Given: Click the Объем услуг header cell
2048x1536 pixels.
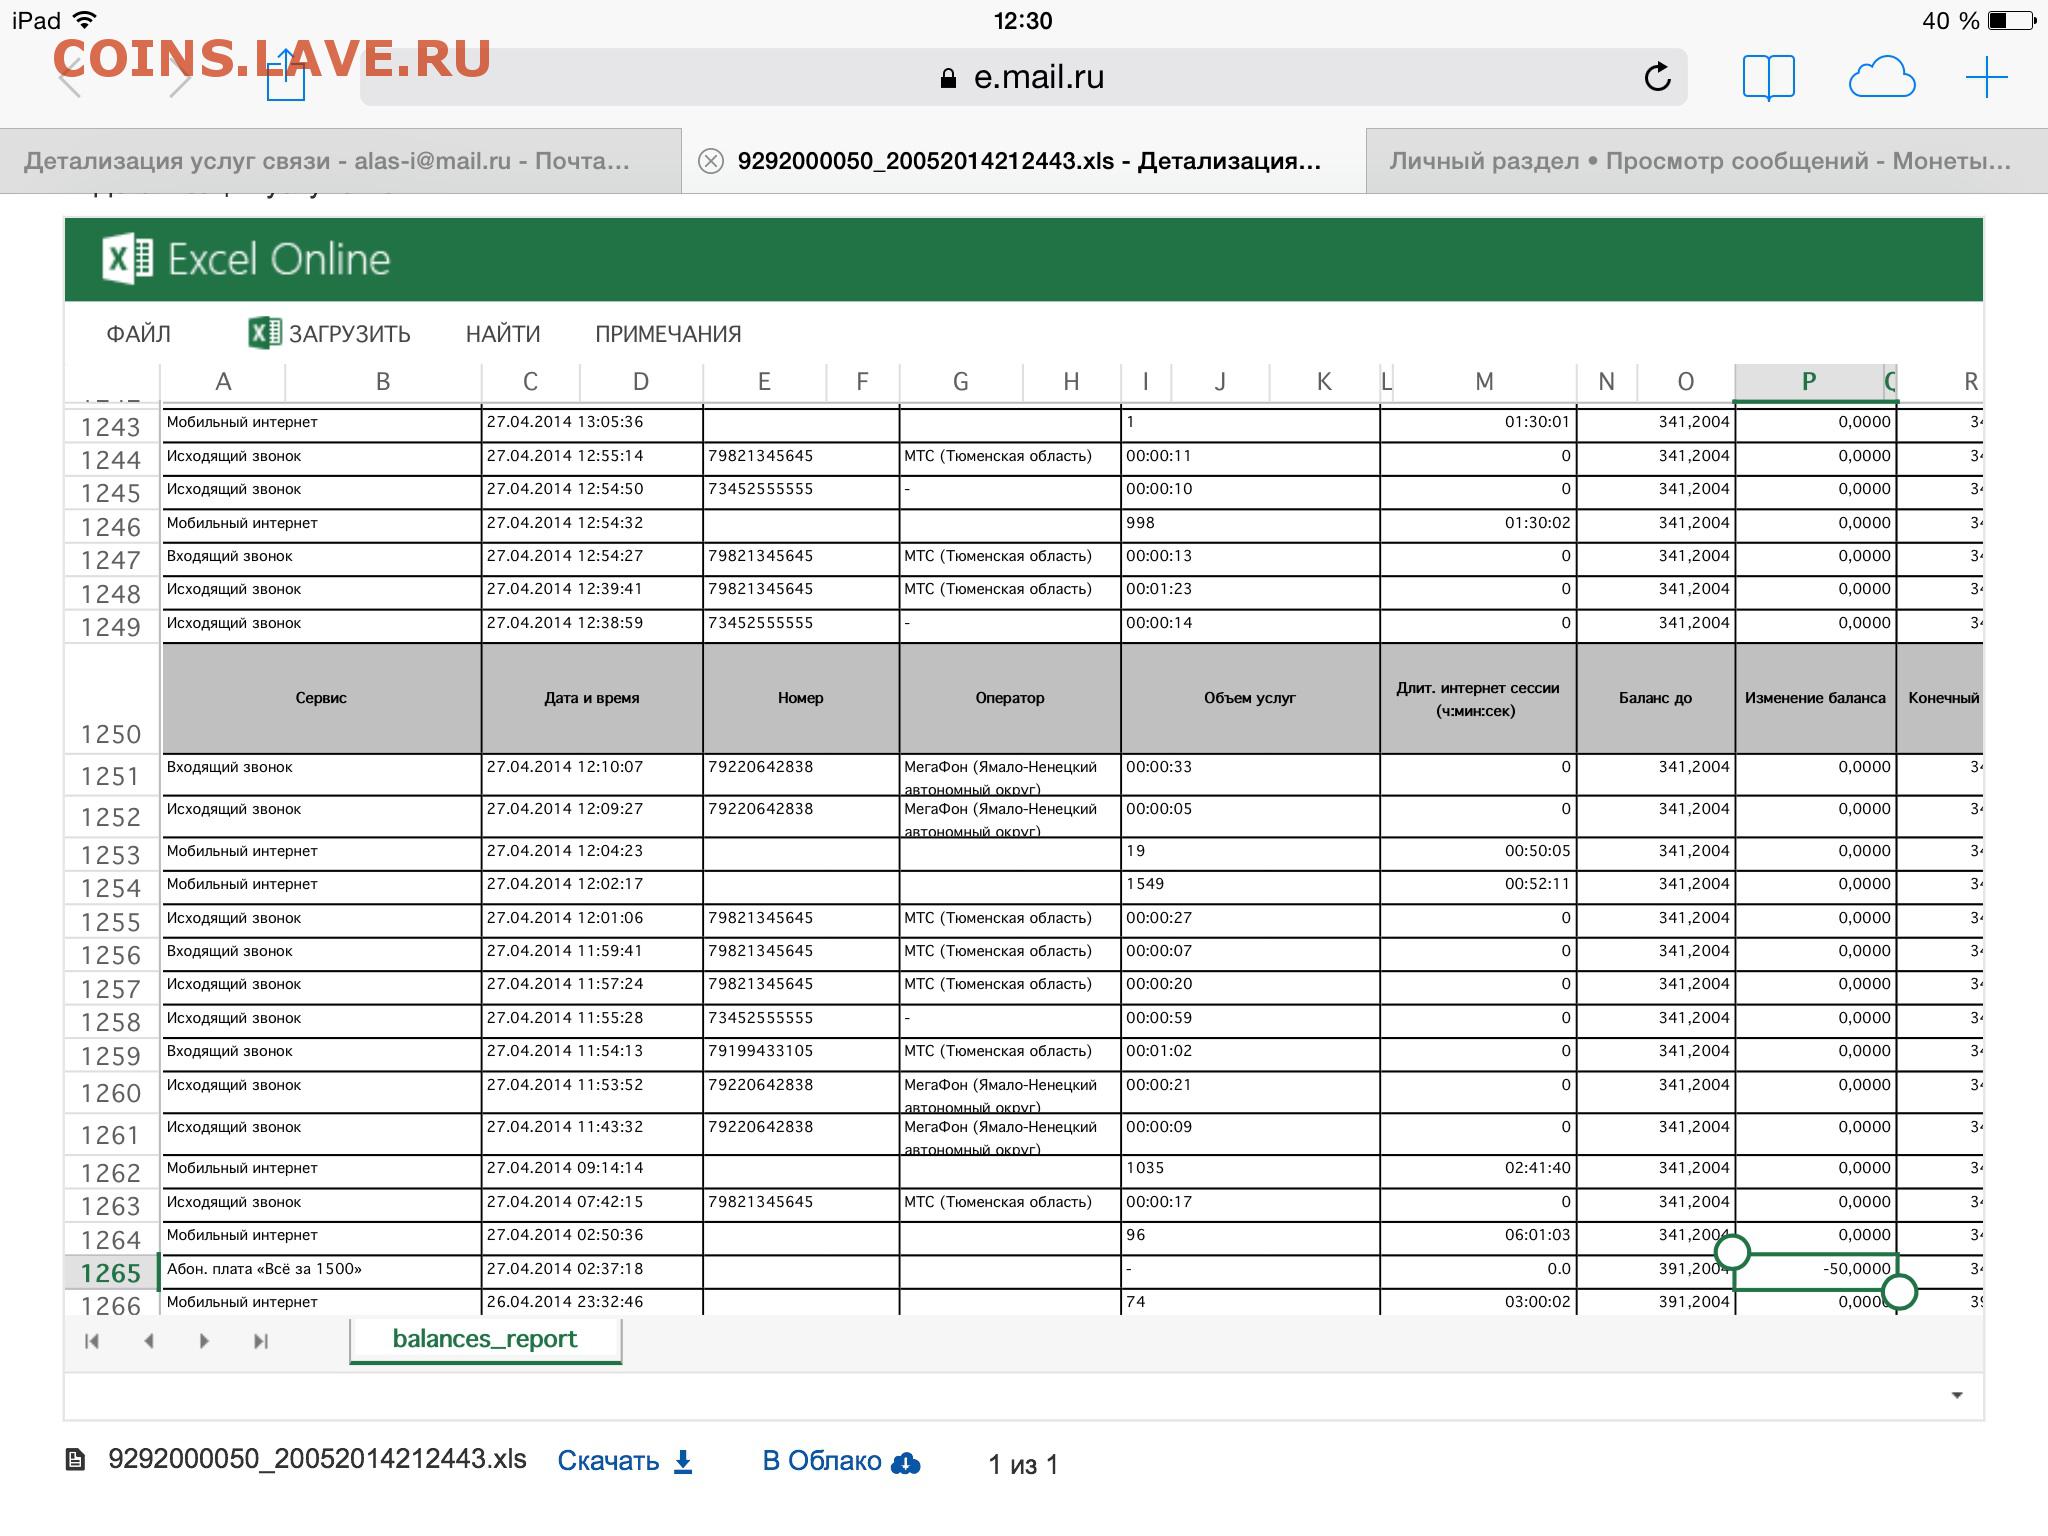Looking at the screenshot, I should (1250, 698).
